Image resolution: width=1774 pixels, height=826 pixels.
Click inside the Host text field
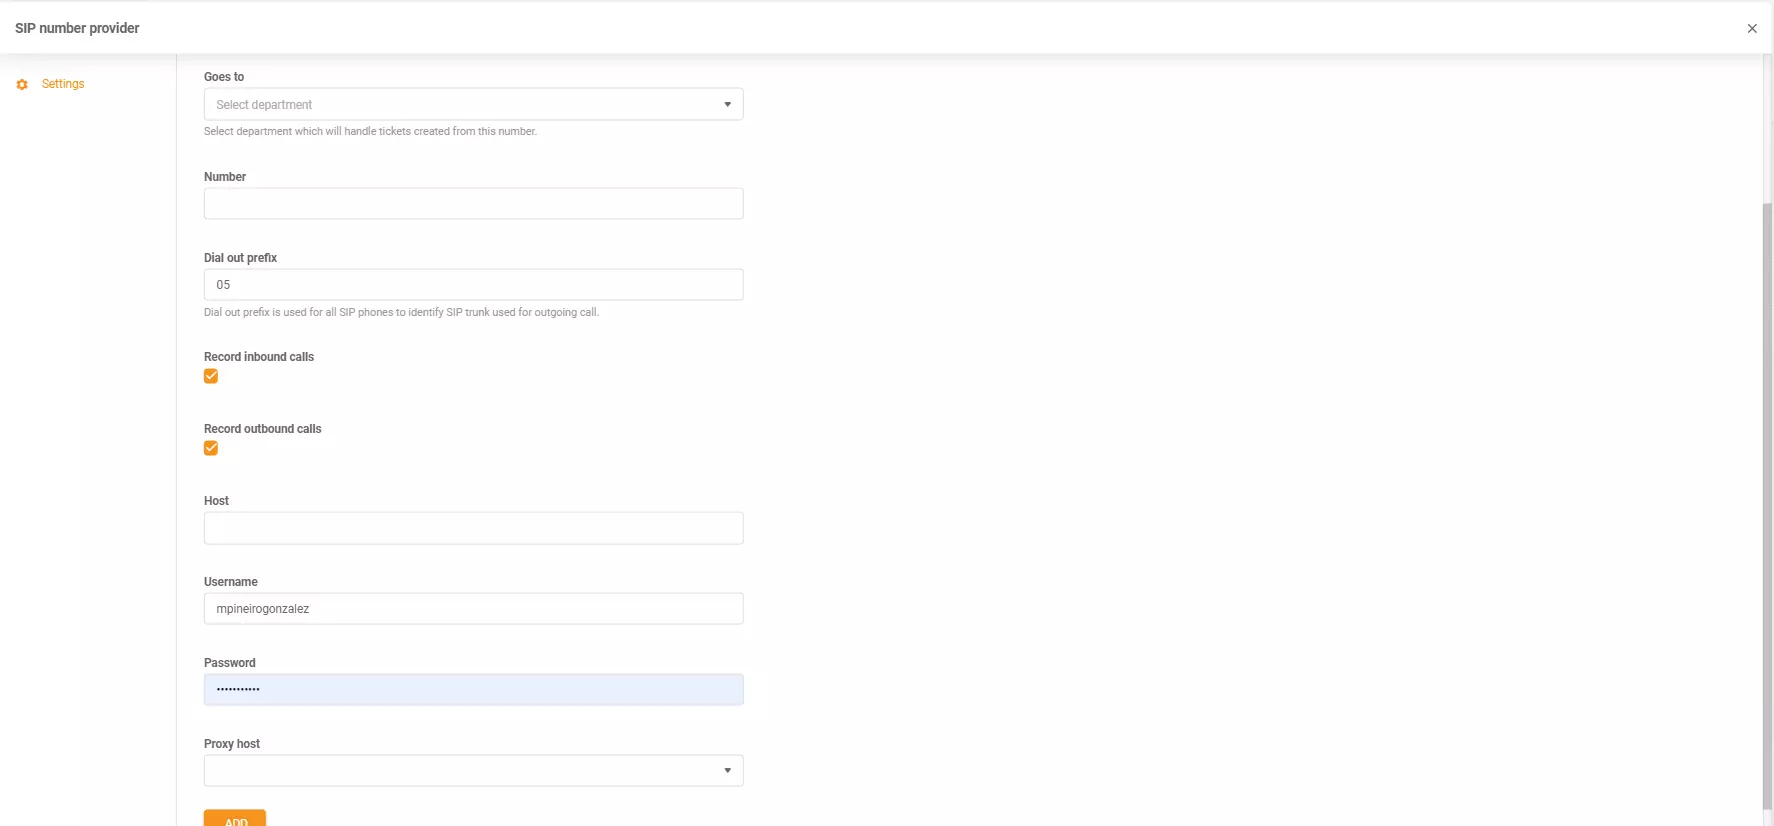[x=473, y=529]
